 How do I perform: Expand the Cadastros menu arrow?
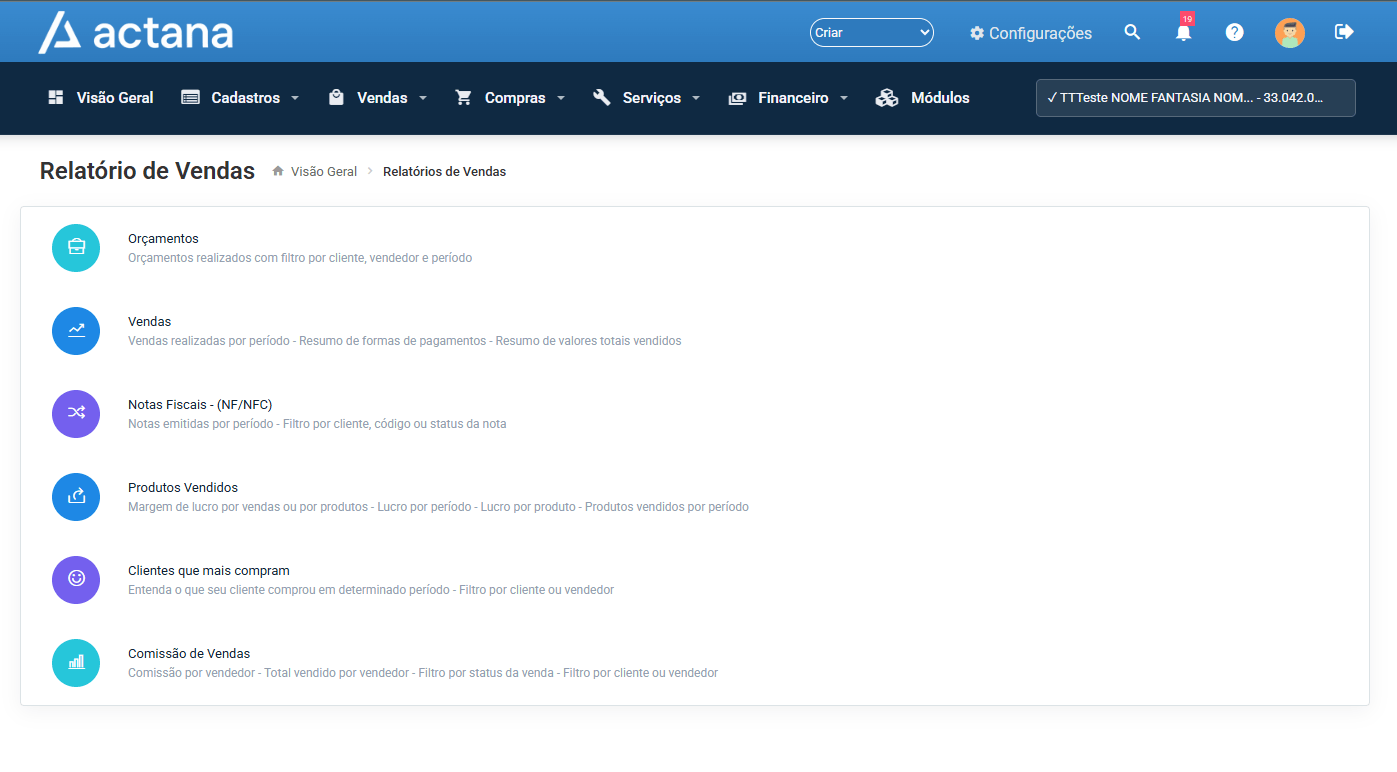(295, 98)
